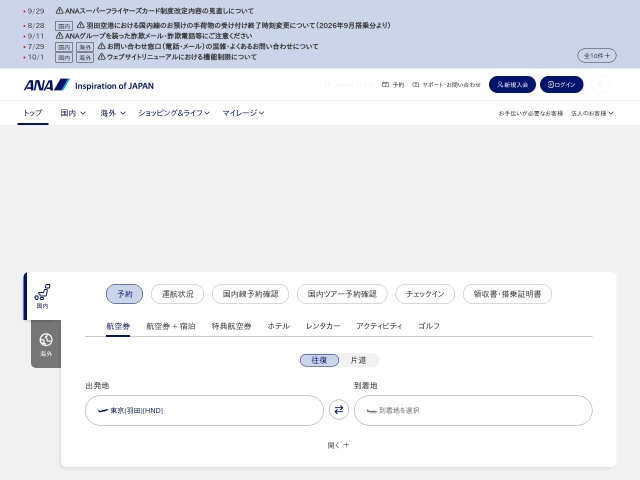Select the チェックイン pill
Screen dimensions: 640x480
pyautogui.click(x=425, y=294)
